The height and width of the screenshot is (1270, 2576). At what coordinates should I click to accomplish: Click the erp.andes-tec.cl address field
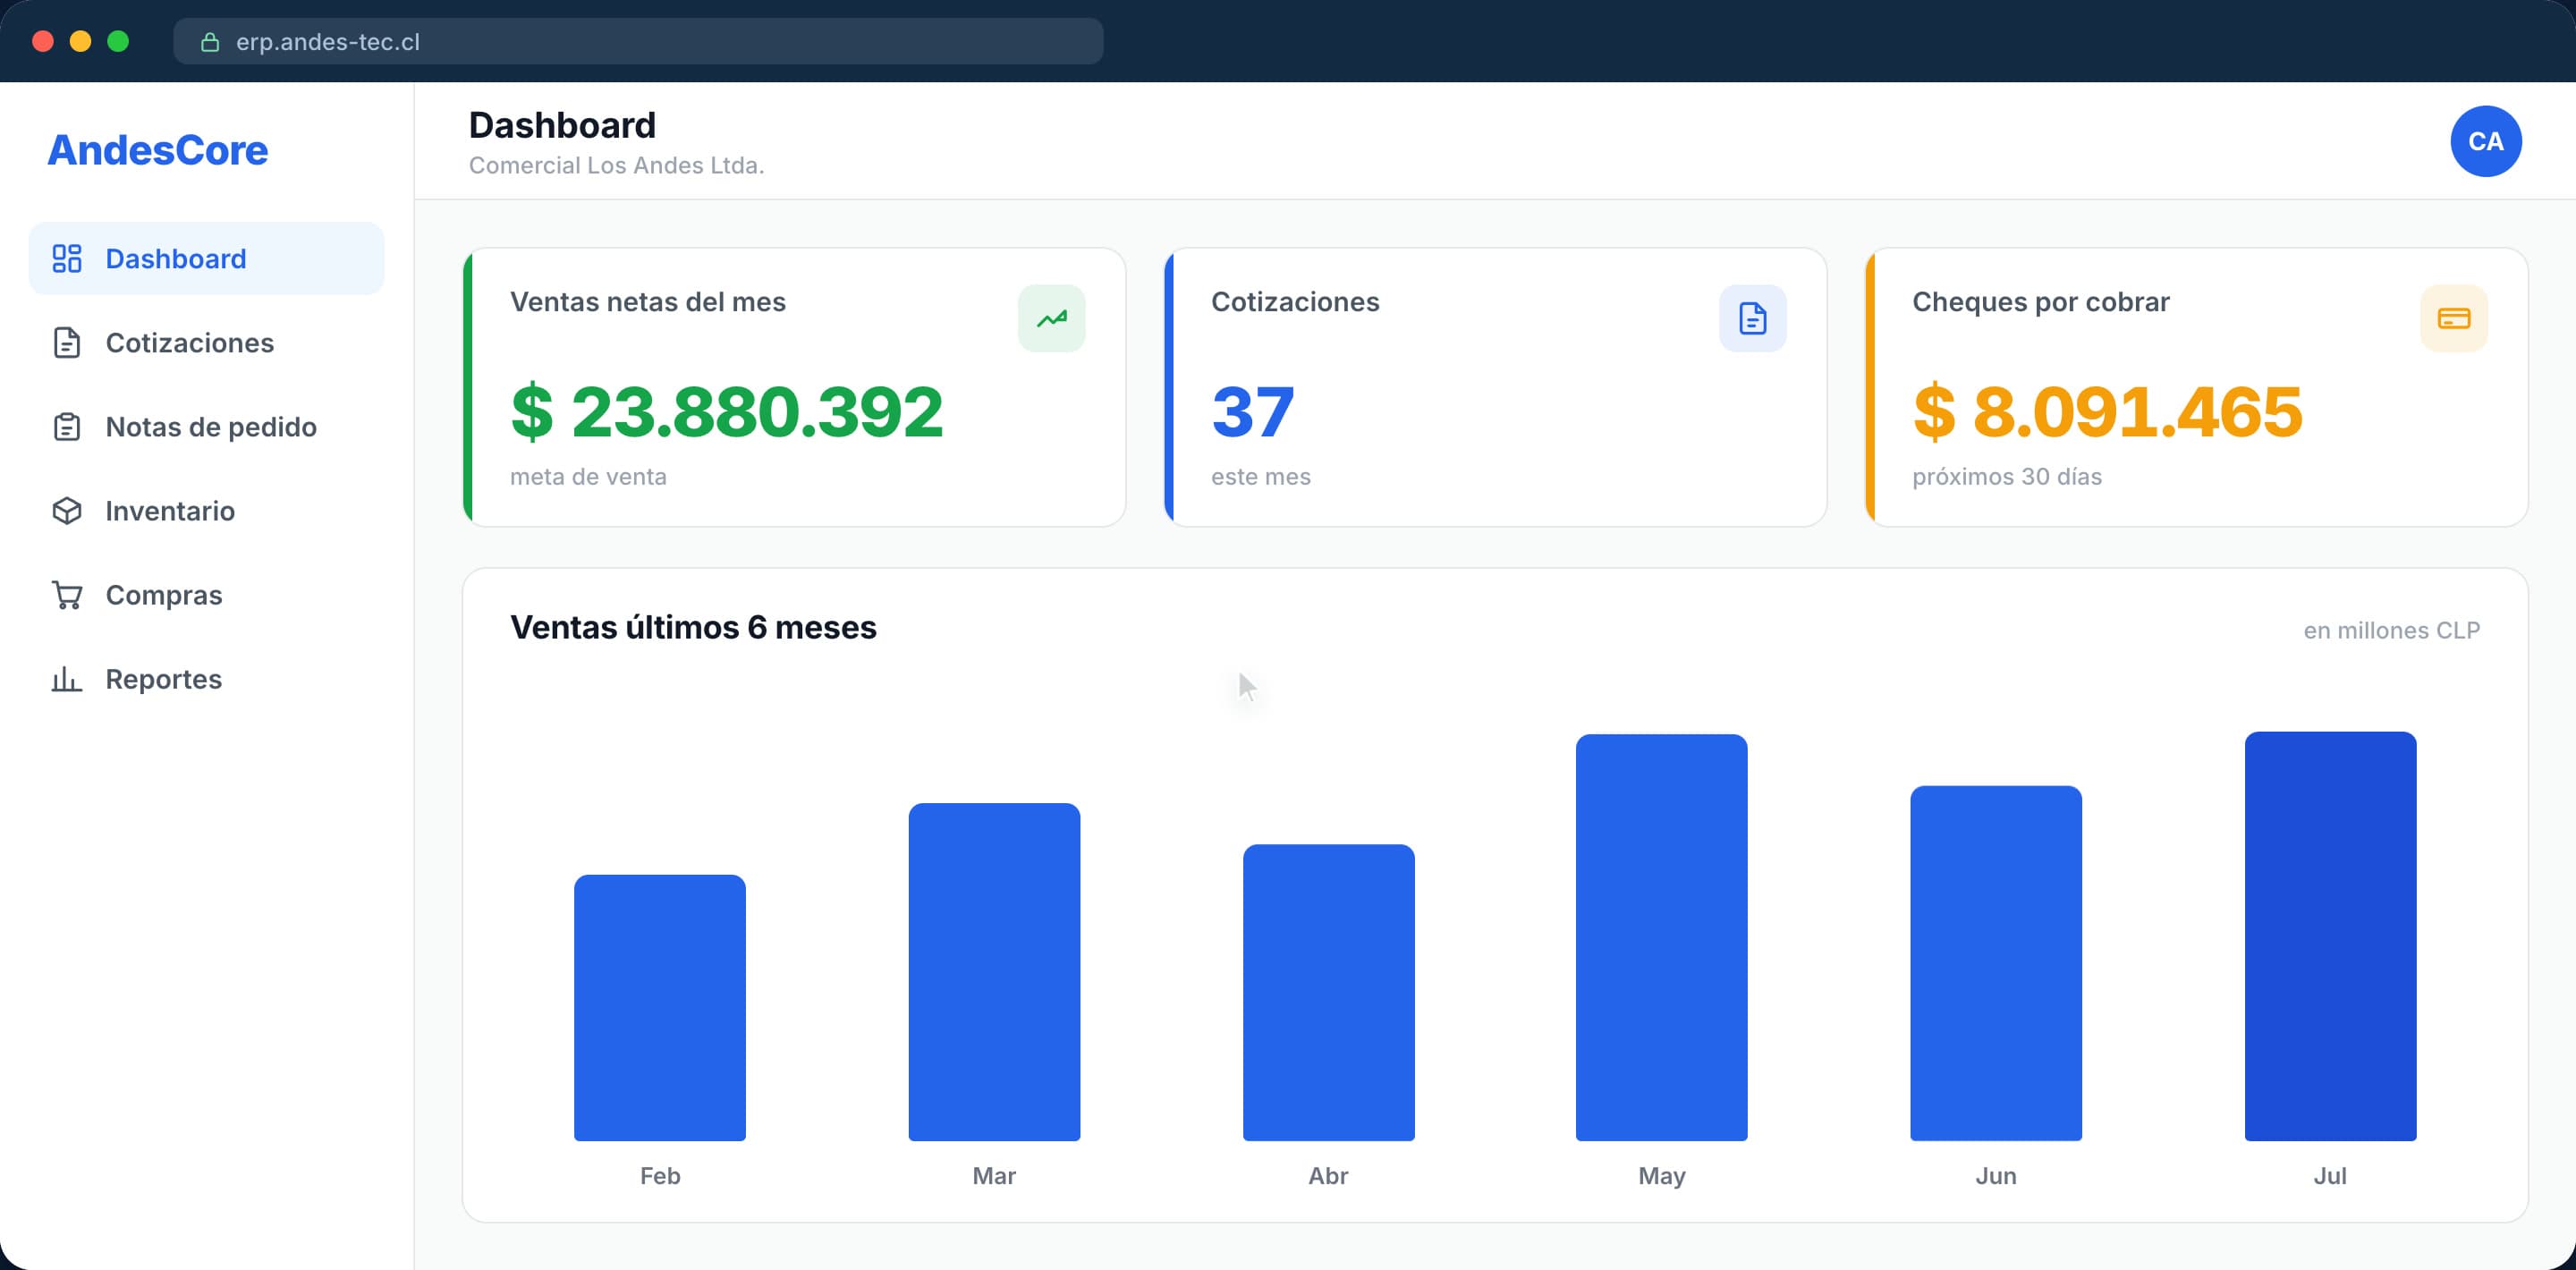(x=638, y=41)
